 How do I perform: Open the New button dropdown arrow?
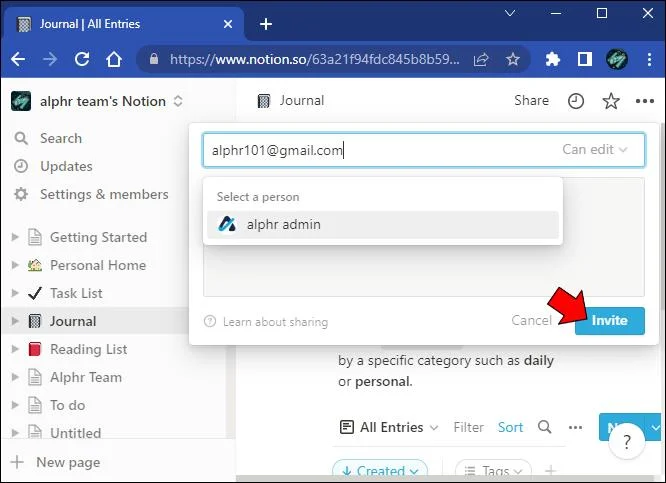tap(655, 427)
